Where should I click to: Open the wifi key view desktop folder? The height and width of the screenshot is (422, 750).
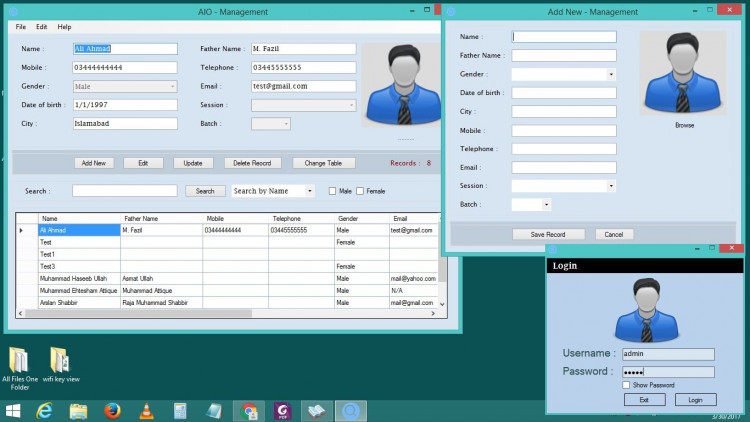point(61,365)
